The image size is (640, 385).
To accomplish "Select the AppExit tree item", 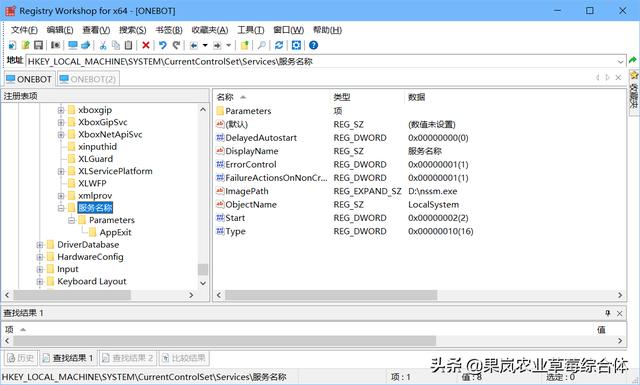I will 115,232.
